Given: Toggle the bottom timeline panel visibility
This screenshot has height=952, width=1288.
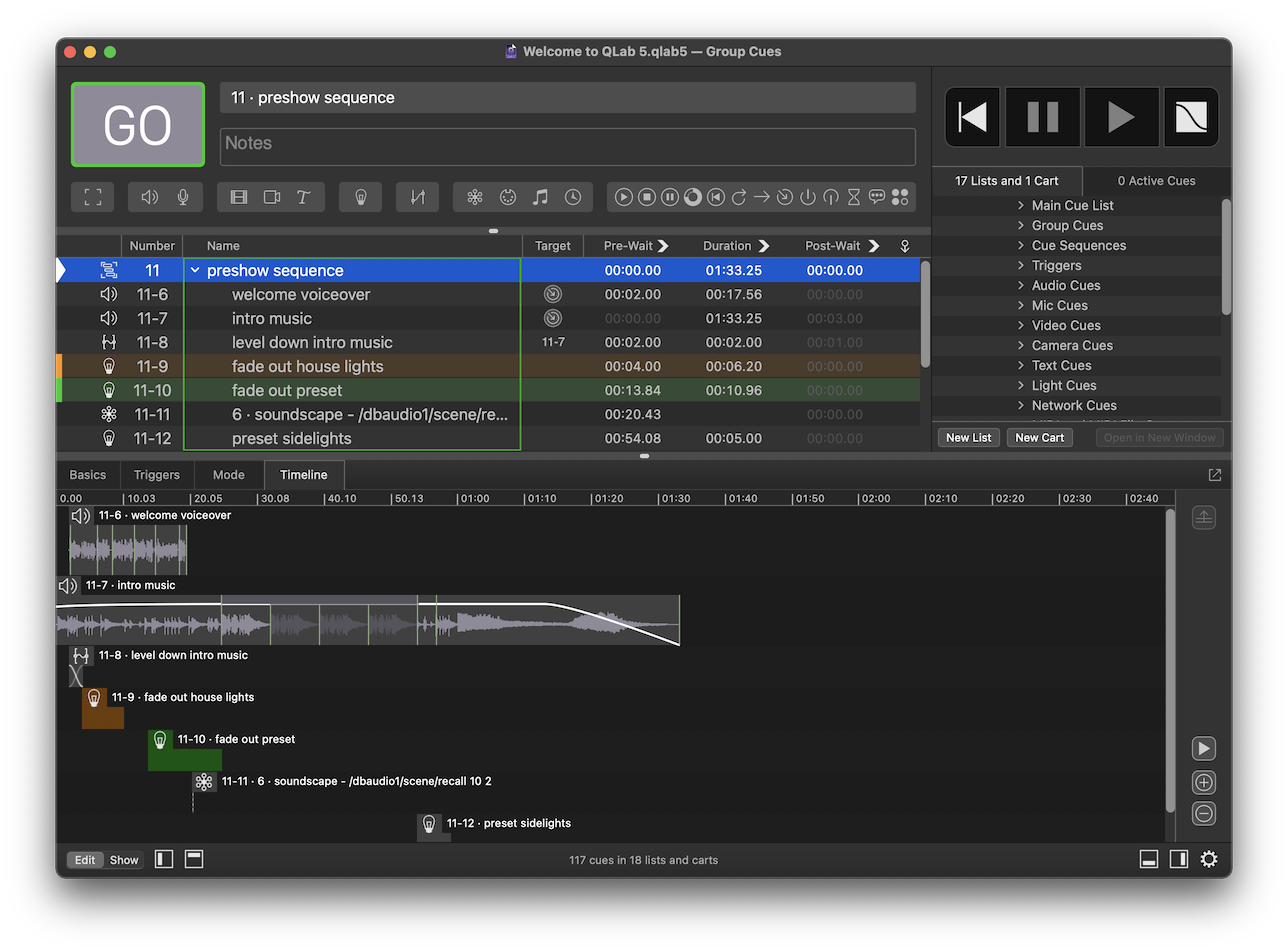Looking at the screenshot, I should pyautogui.click(x=1148, y=859).
